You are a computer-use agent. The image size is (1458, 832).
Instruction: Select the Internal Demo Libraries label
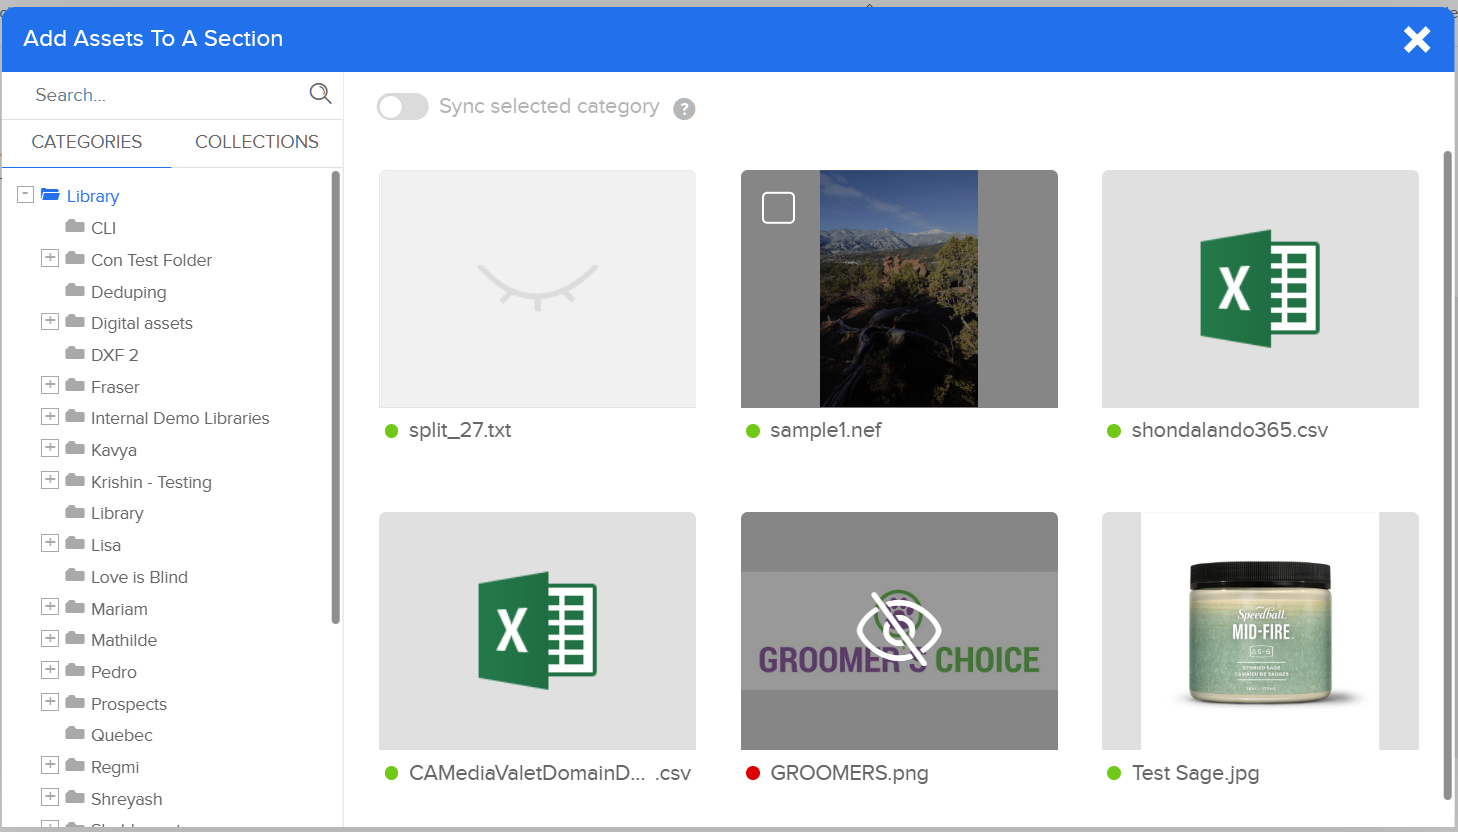(x=180, y=418)
